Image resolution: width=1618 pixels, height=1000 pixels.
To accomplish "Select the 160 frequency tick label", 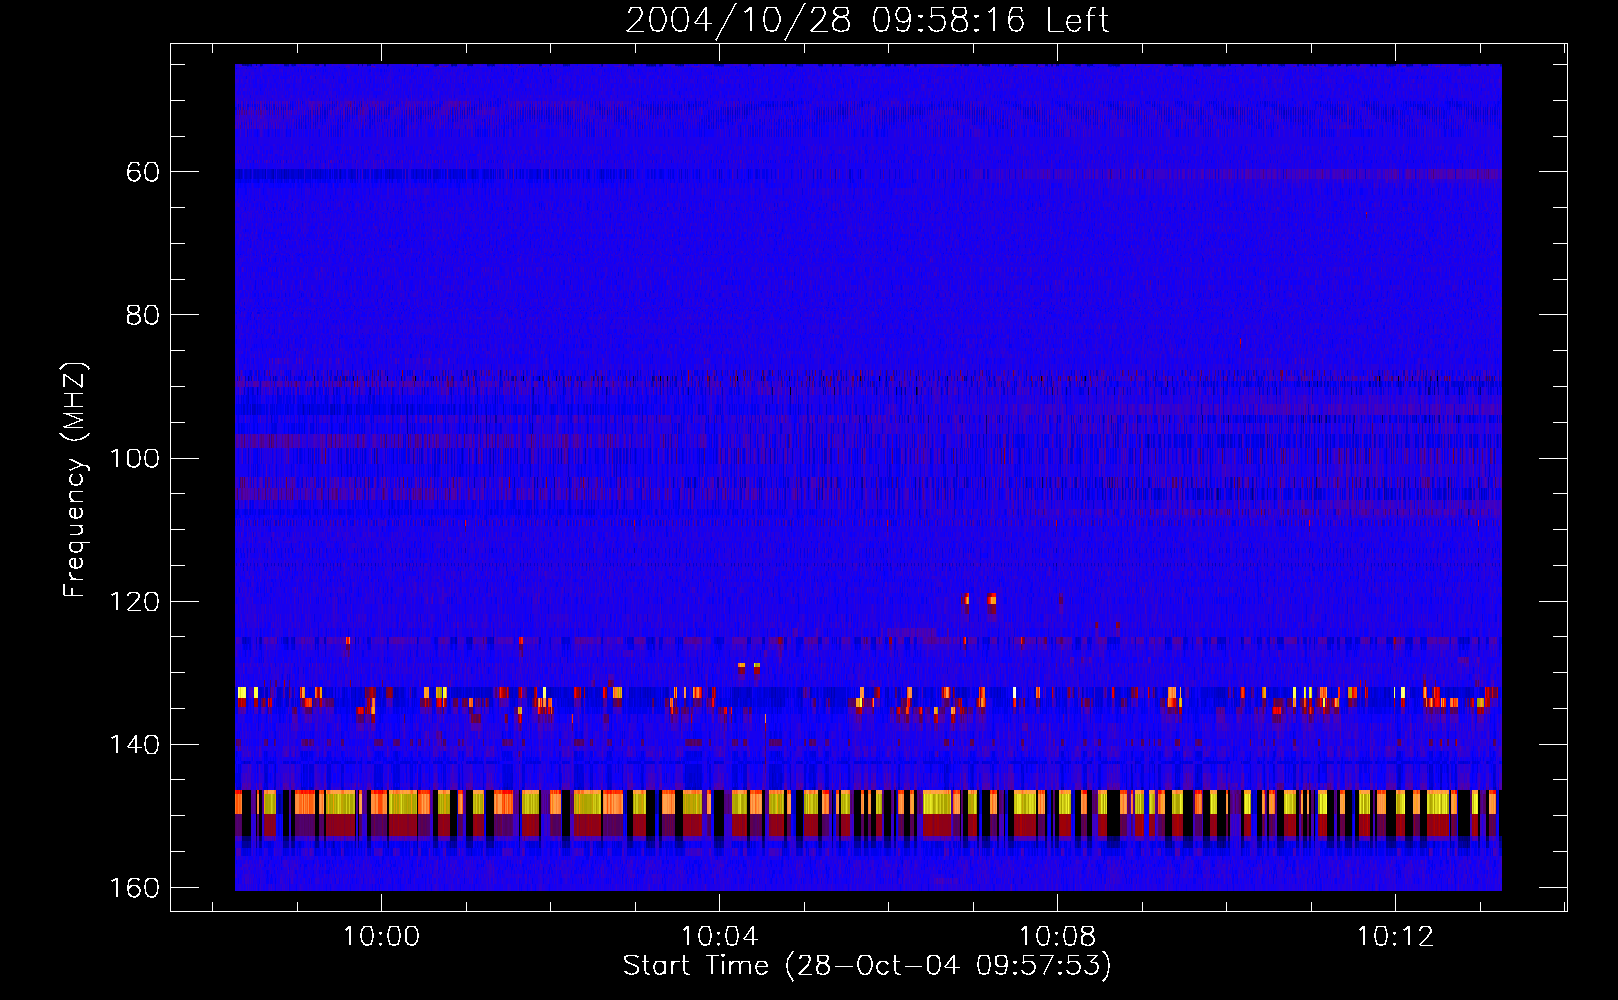I will coord(134,888).
